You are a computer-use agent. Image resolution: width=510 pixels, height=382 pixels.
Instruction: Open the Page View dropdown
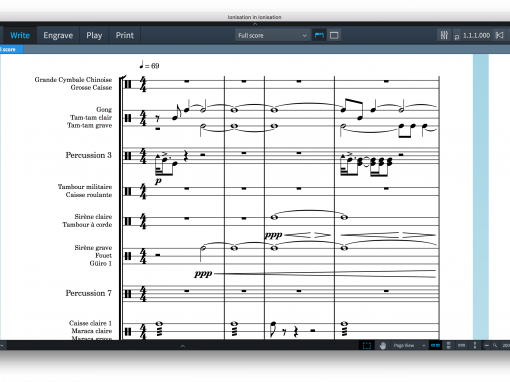[x=410, y=345]
